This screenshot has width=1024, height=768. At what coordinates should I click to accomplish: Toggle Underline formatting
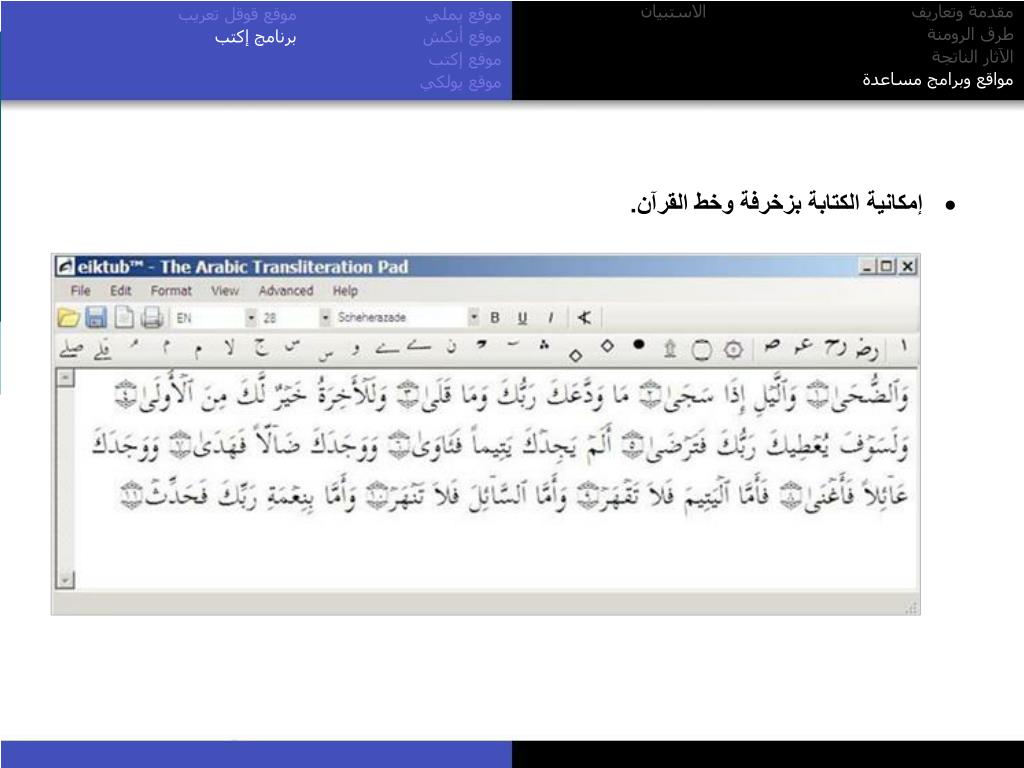522,317
